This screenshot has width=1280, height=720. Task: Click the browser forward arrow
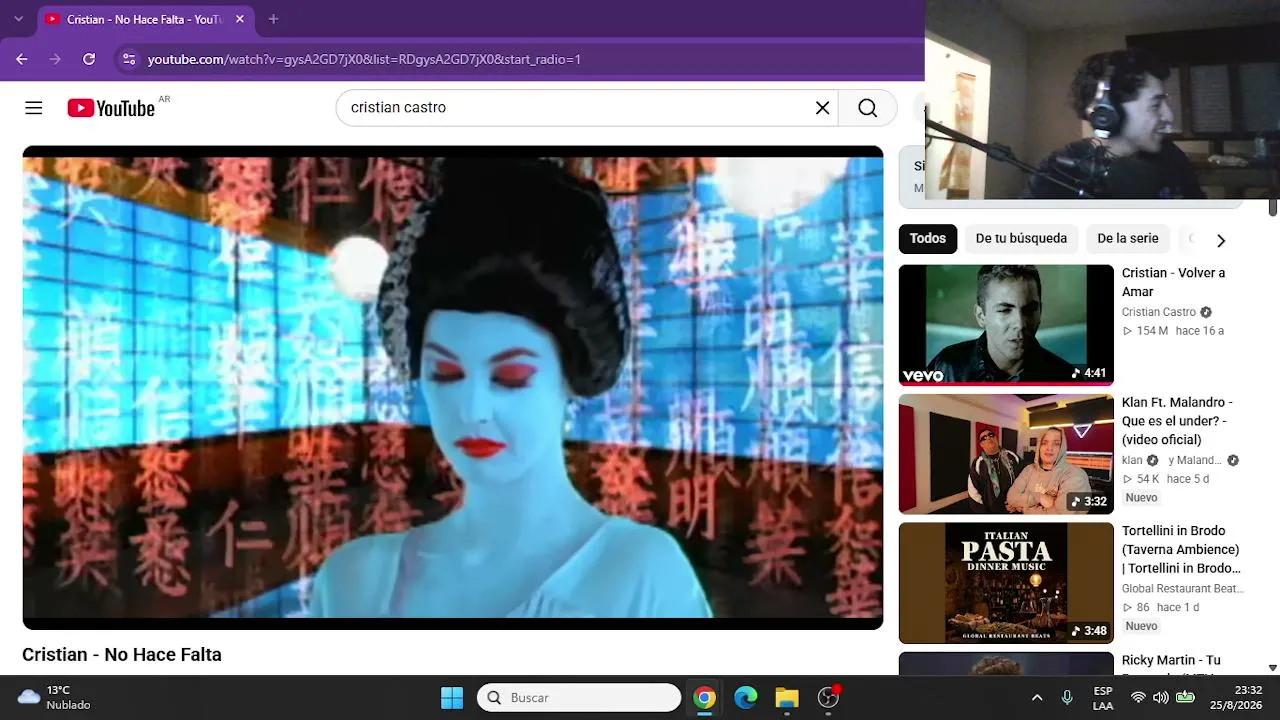coord(55,59)
